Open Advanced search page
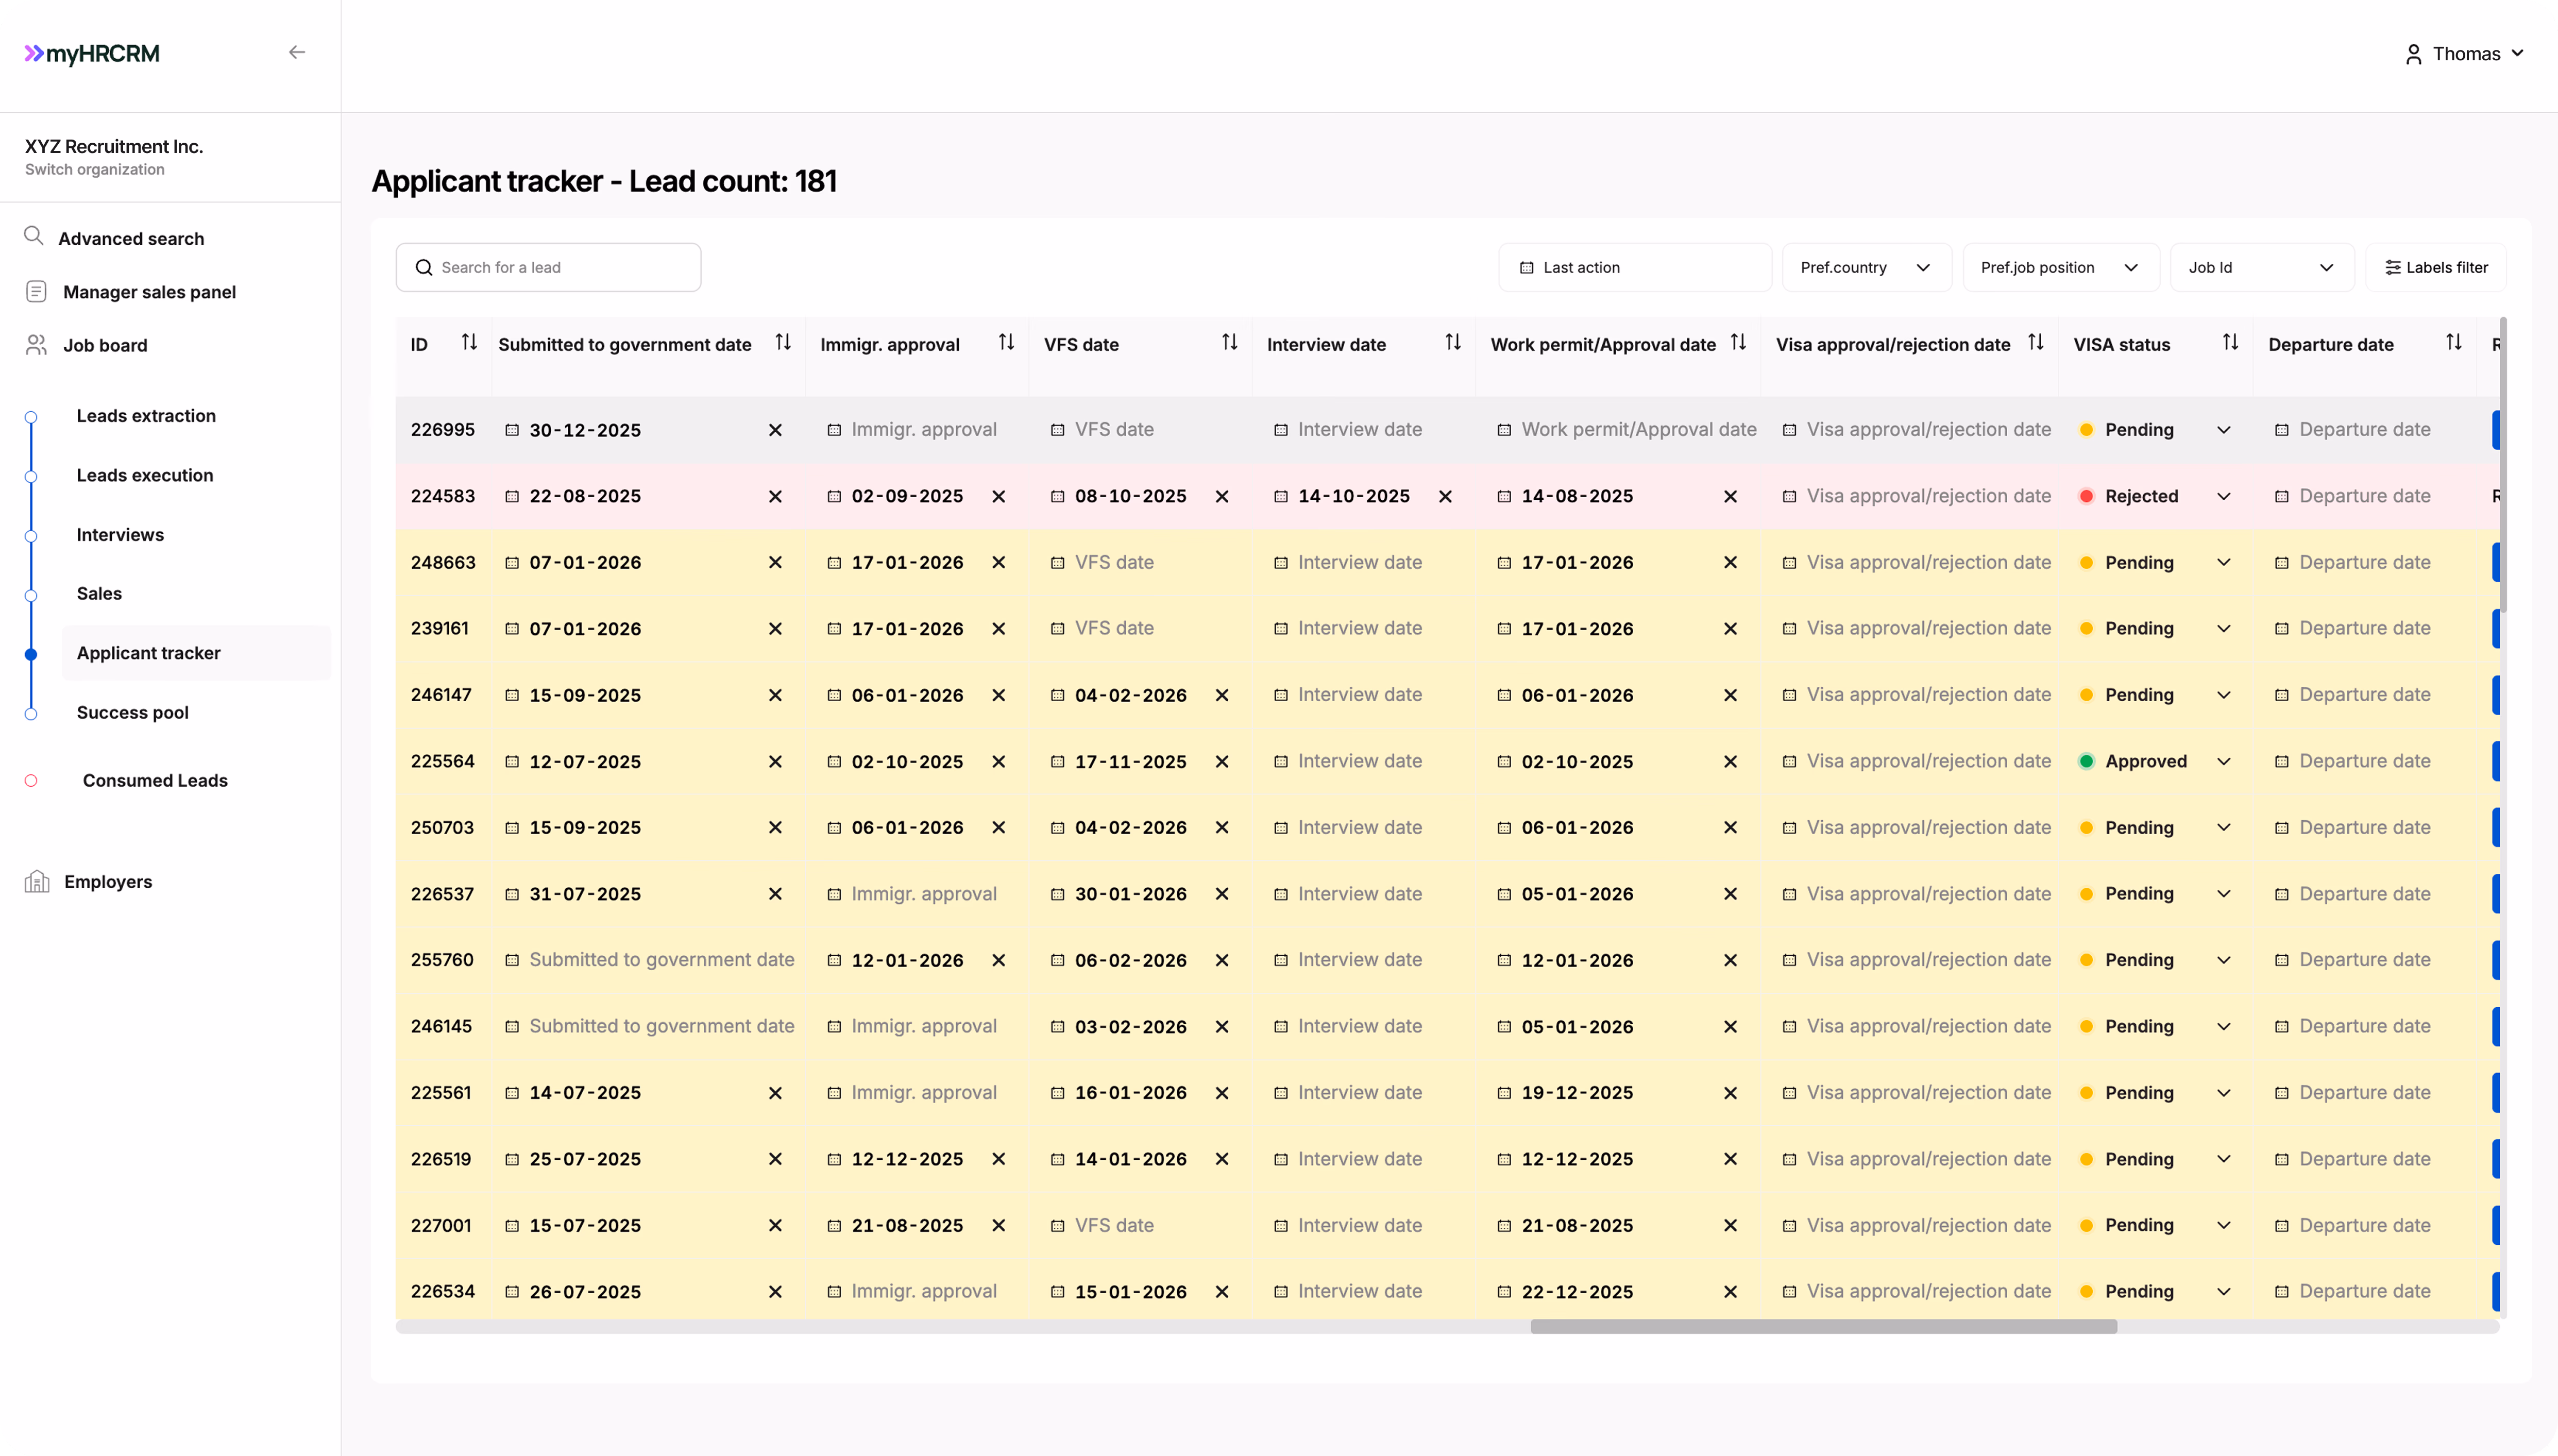This screenshot has width=2558, height=1456. pyautogui.click(x=131, y=238)
